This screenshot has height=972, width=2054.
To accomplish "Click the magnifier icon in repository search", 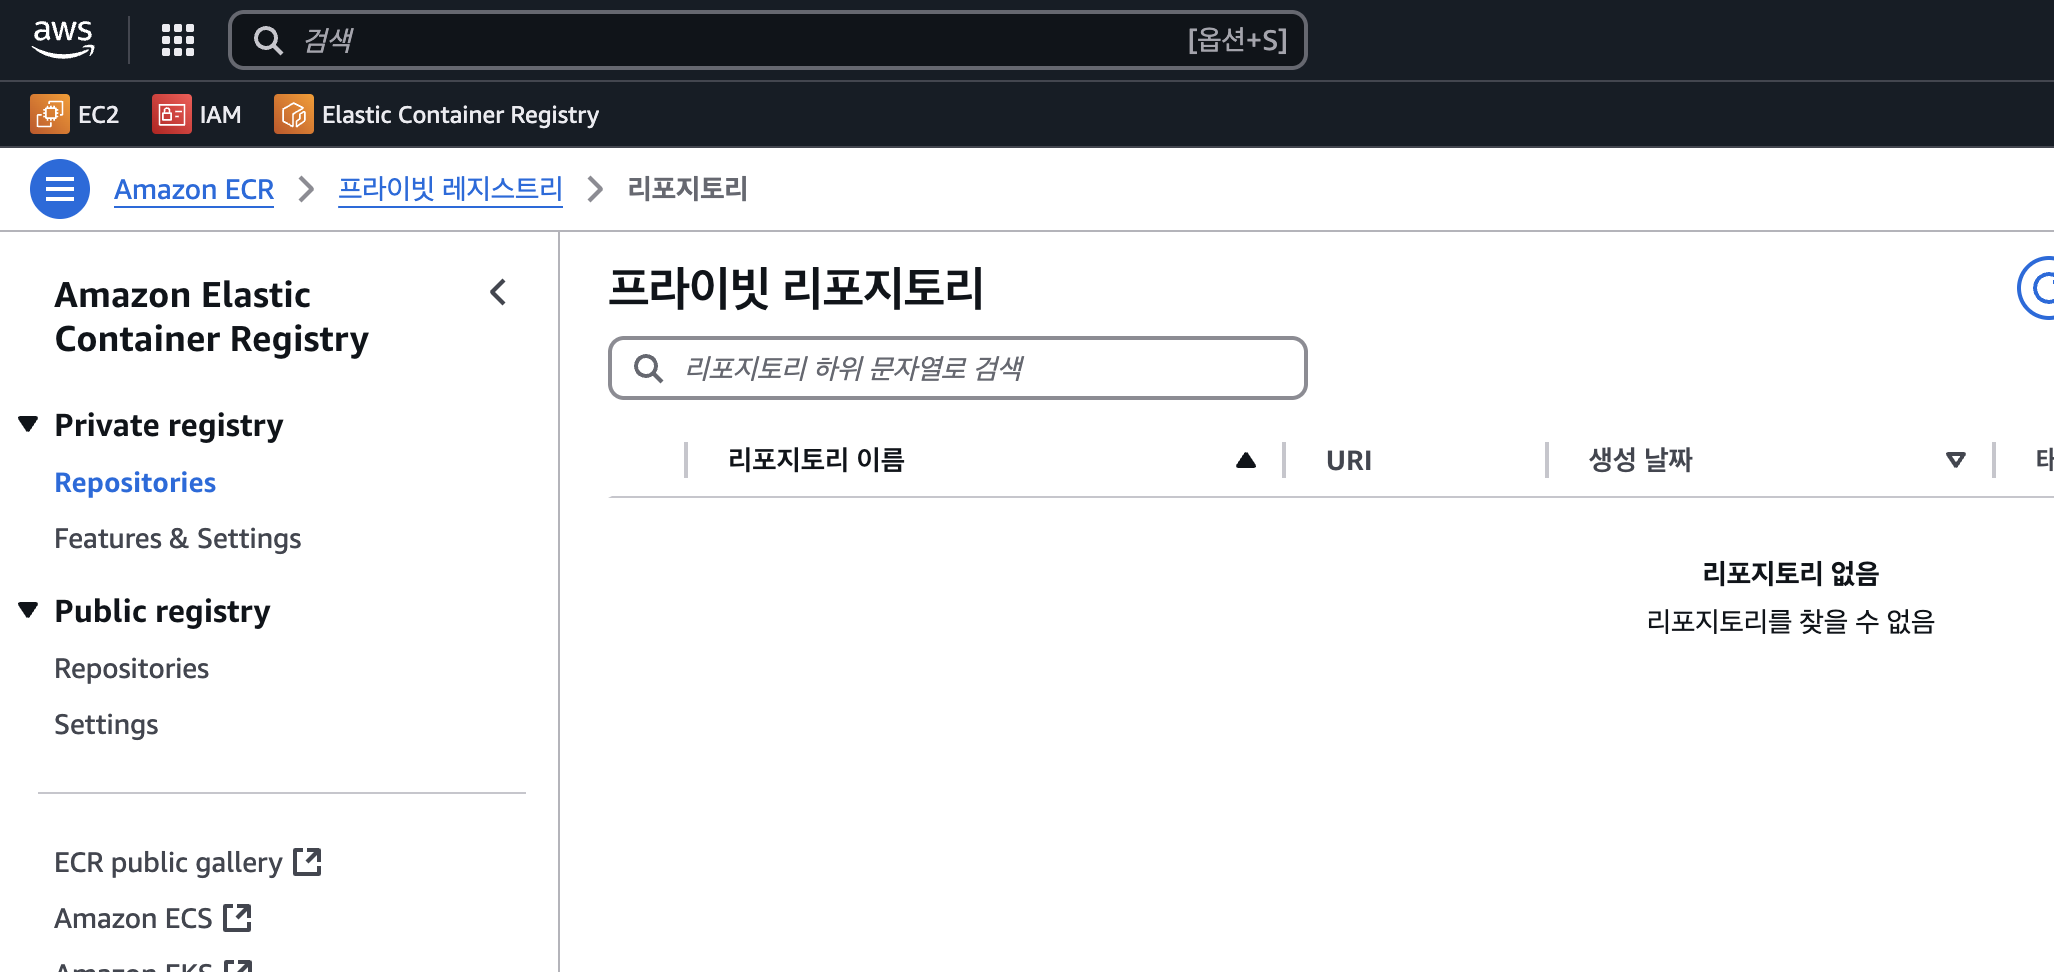I will [648, 368].
